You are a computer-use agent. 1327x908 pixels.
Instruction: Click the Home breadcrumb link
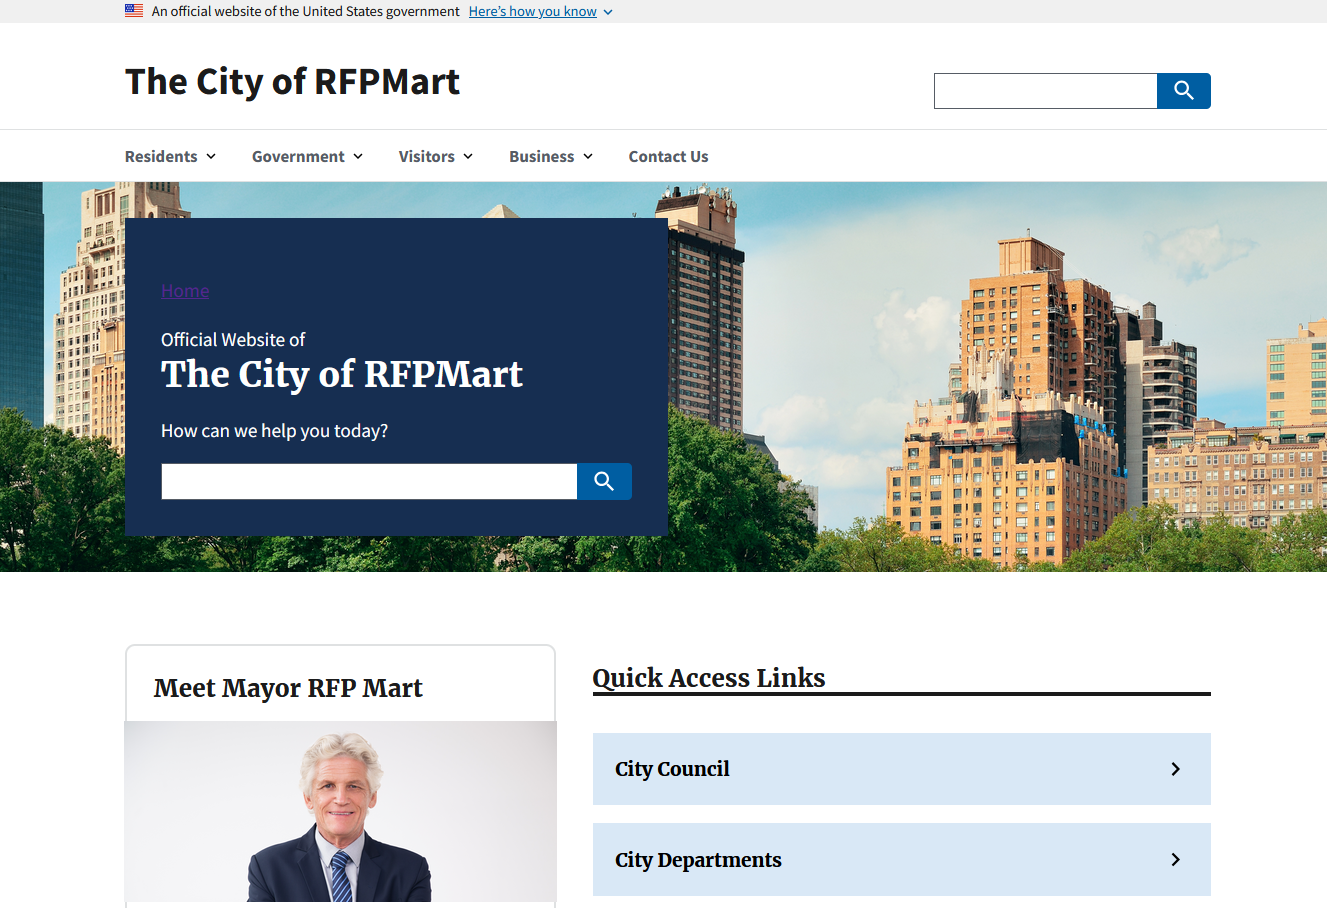click(x=184, y=290)
